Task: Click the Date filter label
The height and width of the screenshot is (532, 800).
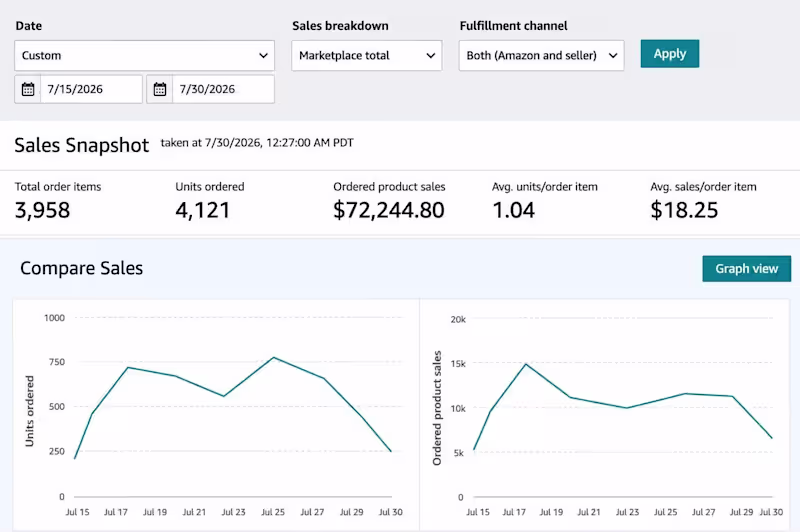Action: click(x=29, y=26)
